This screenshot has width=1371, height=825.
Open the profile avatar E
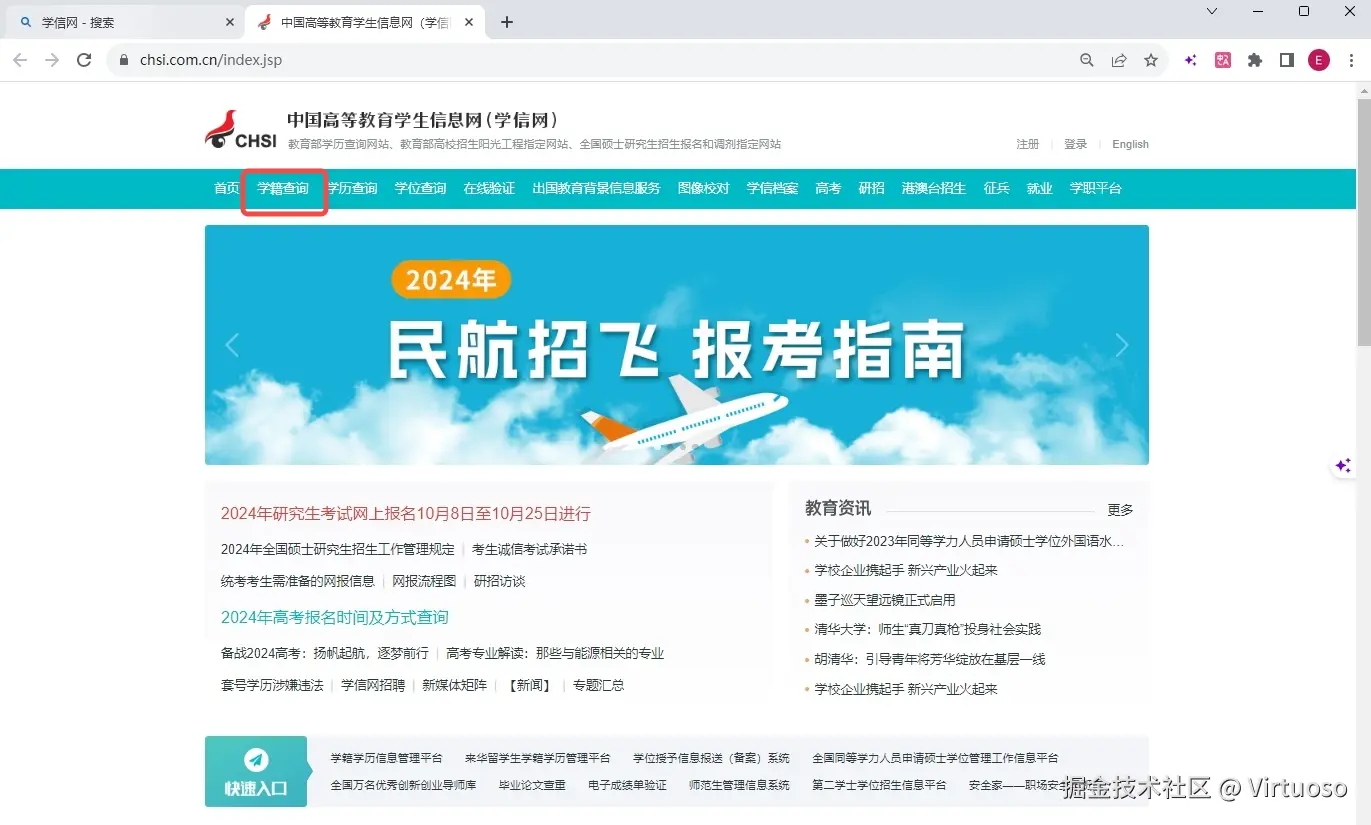point(1319,60)
